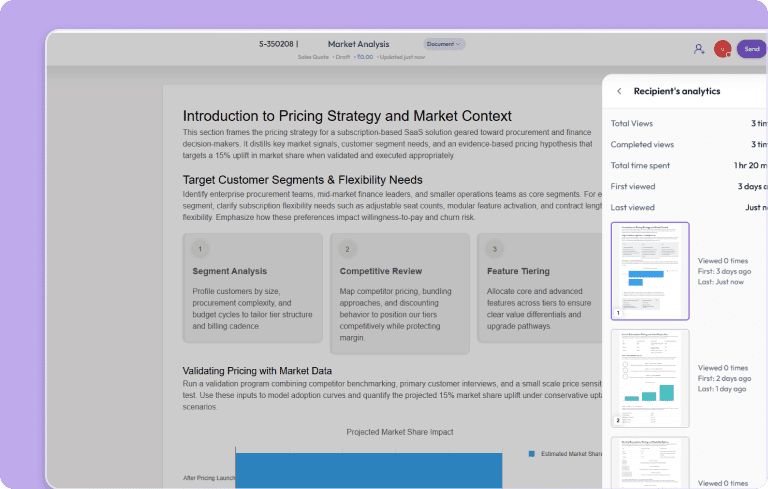
Task: Select the Competitive Review card
Action: (x=400, y=293)
